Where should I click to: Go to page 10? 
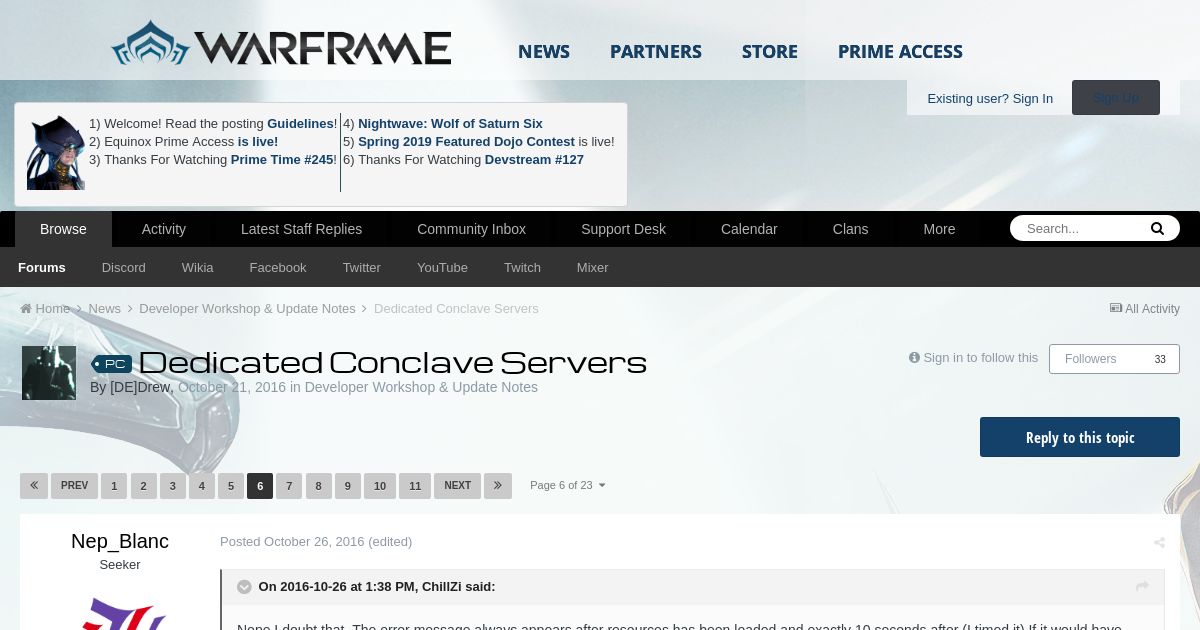(x=380, y=486)
